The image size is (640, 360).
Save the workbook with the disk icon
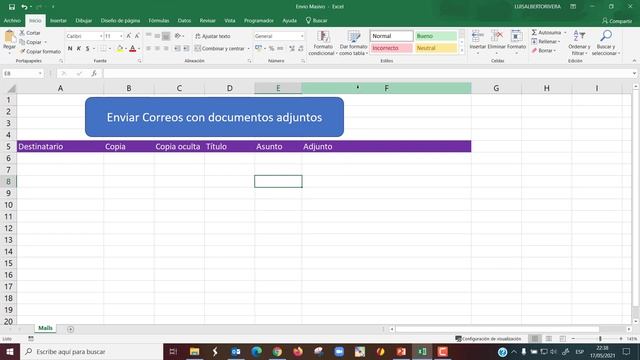tap(12, 7)
